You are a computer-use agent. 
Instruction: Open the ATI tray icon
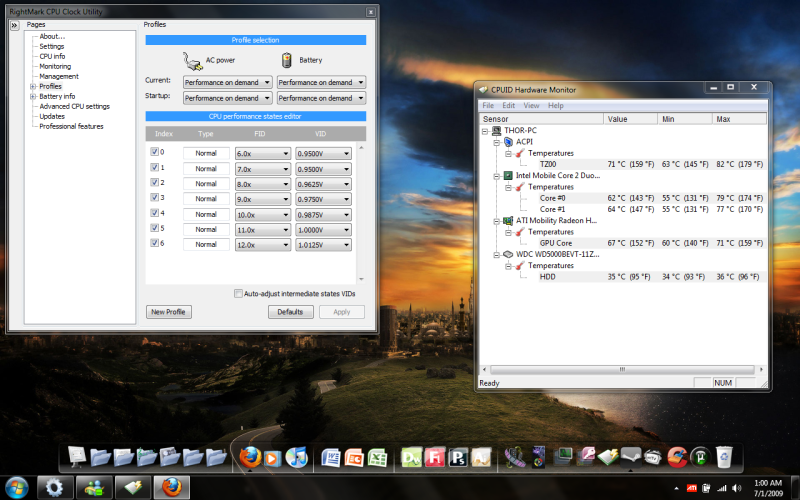(x=692, y=489)
